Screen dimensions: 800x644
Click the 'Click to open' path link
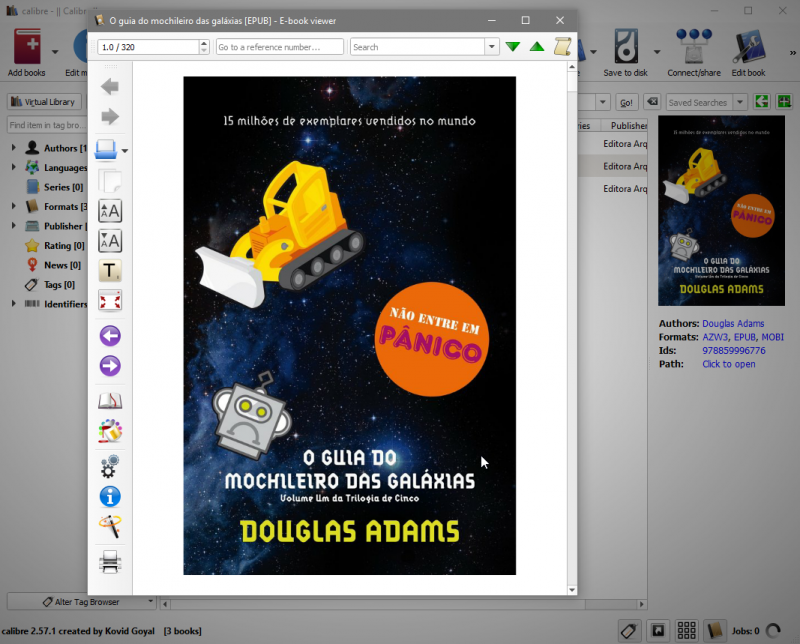pyautogui.click(x=729, y=364)
